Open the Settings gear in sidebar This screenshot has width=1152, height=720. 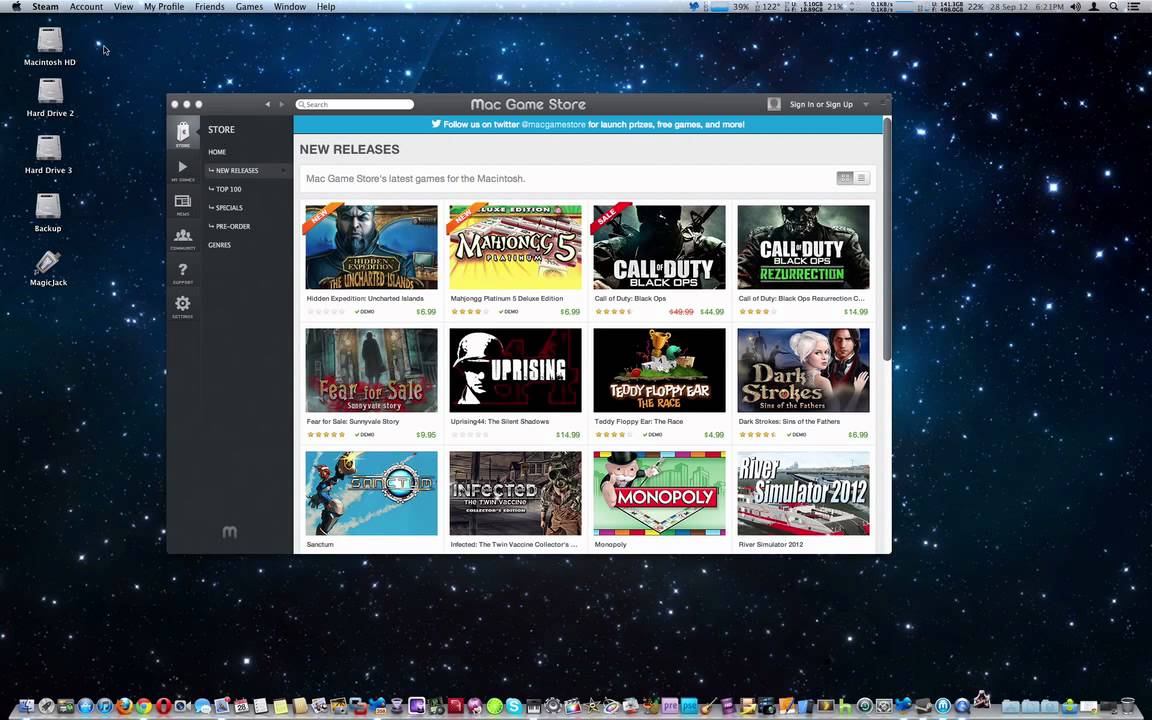183,306
